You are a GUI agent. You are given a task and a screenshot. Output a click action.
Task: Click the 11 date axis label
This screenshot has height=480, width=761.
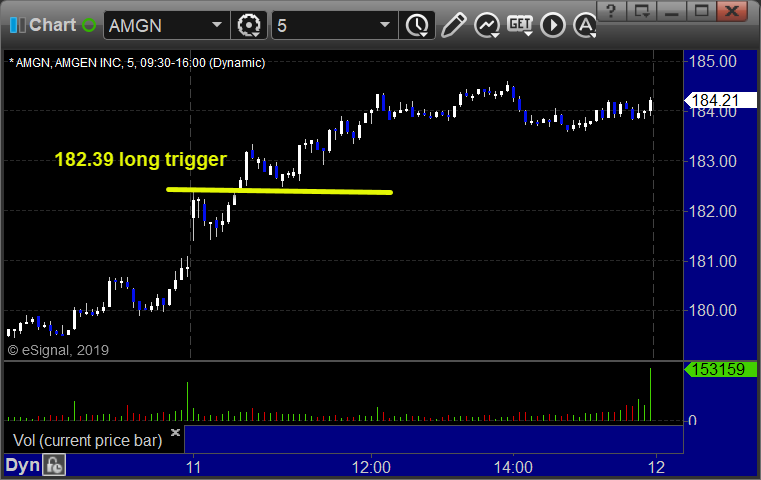193,467
